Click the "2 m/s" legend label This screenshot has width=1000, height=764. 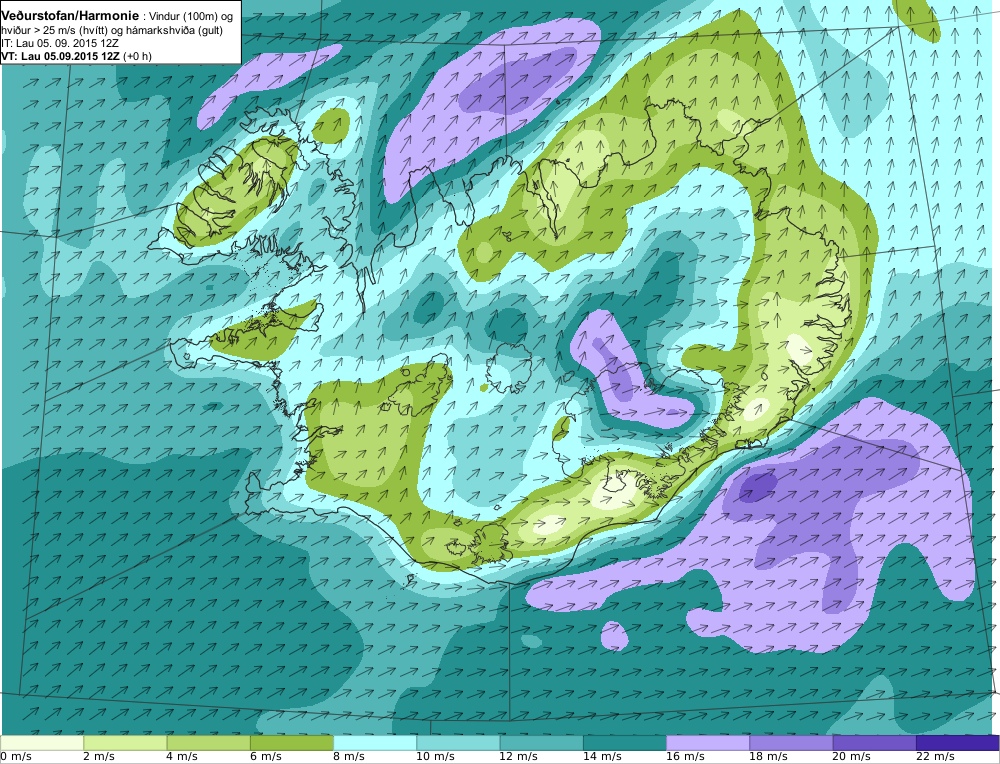click(x=99, y=757)
